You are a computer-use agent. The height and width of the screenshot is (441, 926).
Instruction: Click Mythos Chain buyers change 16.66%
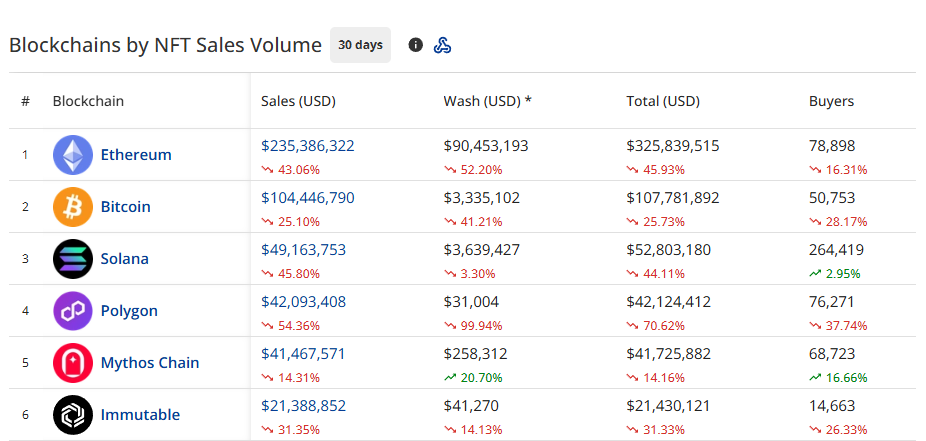tap(839, 378)
